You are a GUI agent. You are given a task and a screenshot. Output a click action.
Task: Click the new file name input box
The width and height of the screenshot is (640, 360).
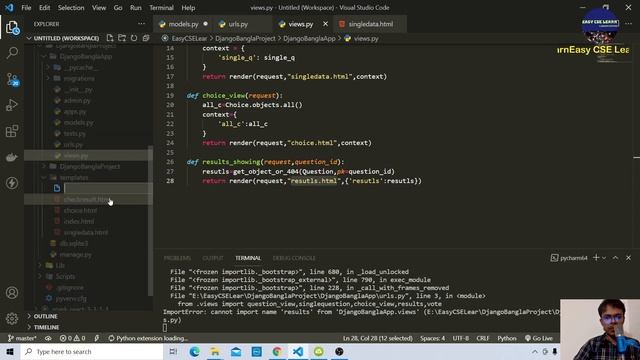click(107, 188)
